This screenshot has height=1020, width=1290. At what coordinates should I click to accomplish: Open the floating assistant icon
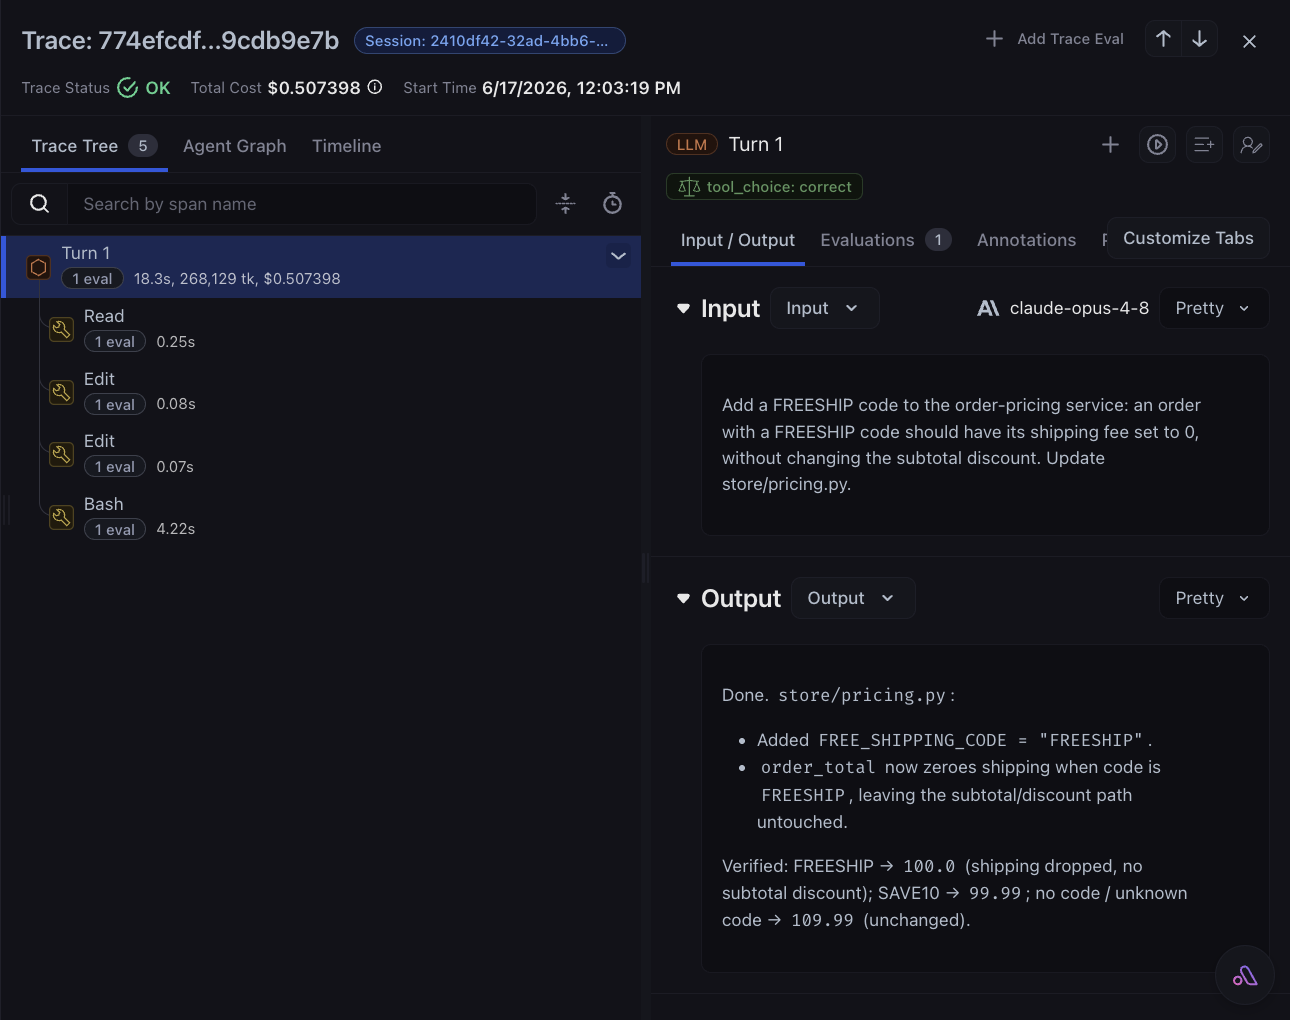point(1245,976)
